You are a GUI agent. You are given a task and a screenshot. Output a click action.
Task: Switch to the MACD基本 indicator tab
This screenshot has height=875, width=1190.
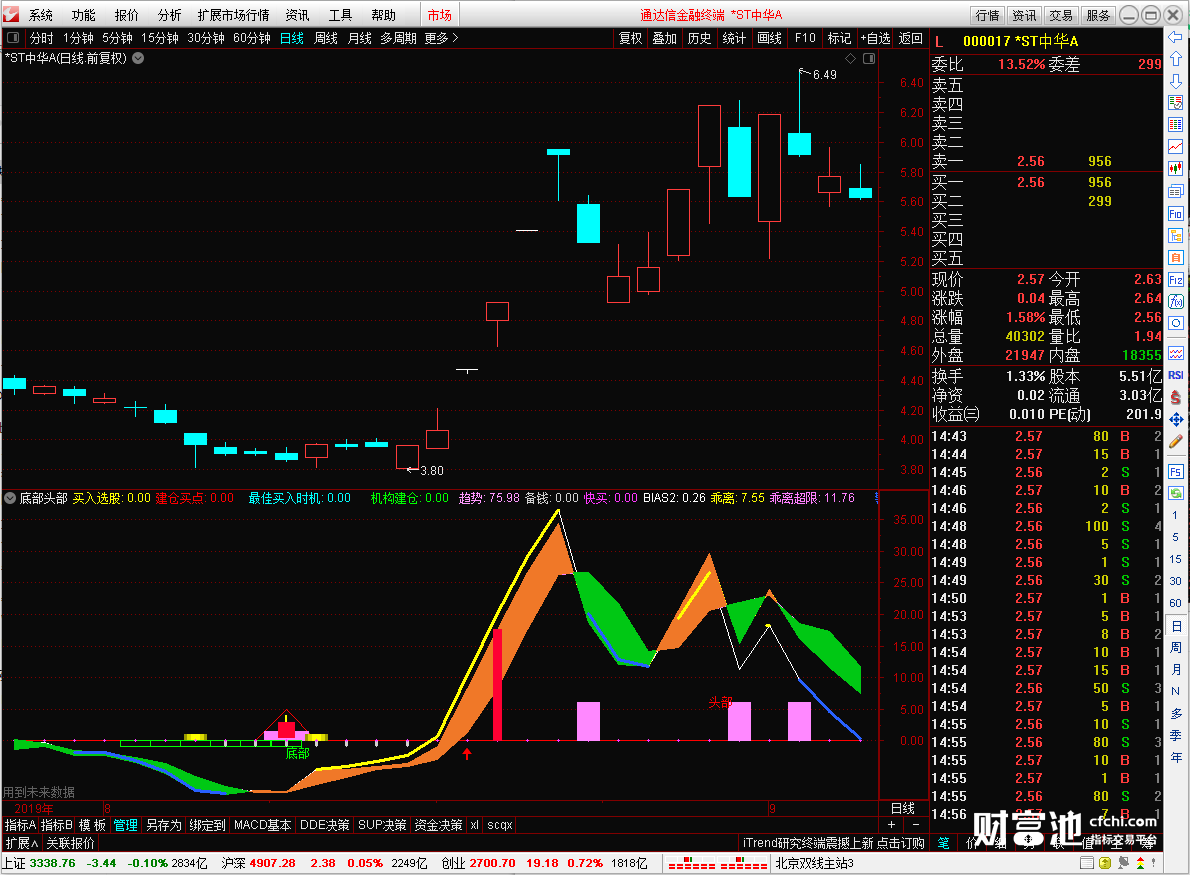263,825
